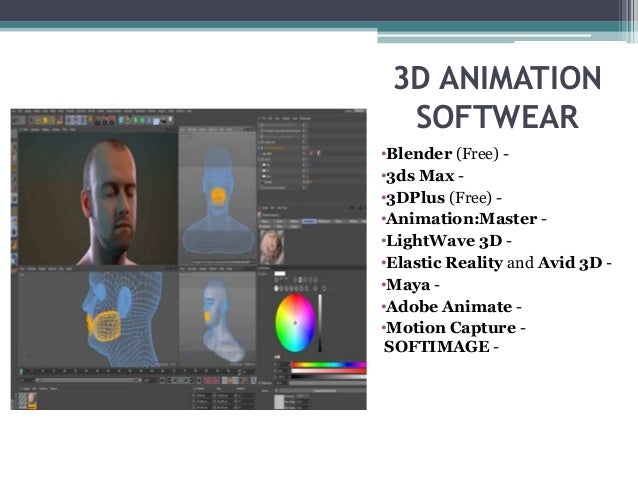Click the black-to-white value slider
The width and height of the screenshot is (638, 479).
click(x=329, y=377)
